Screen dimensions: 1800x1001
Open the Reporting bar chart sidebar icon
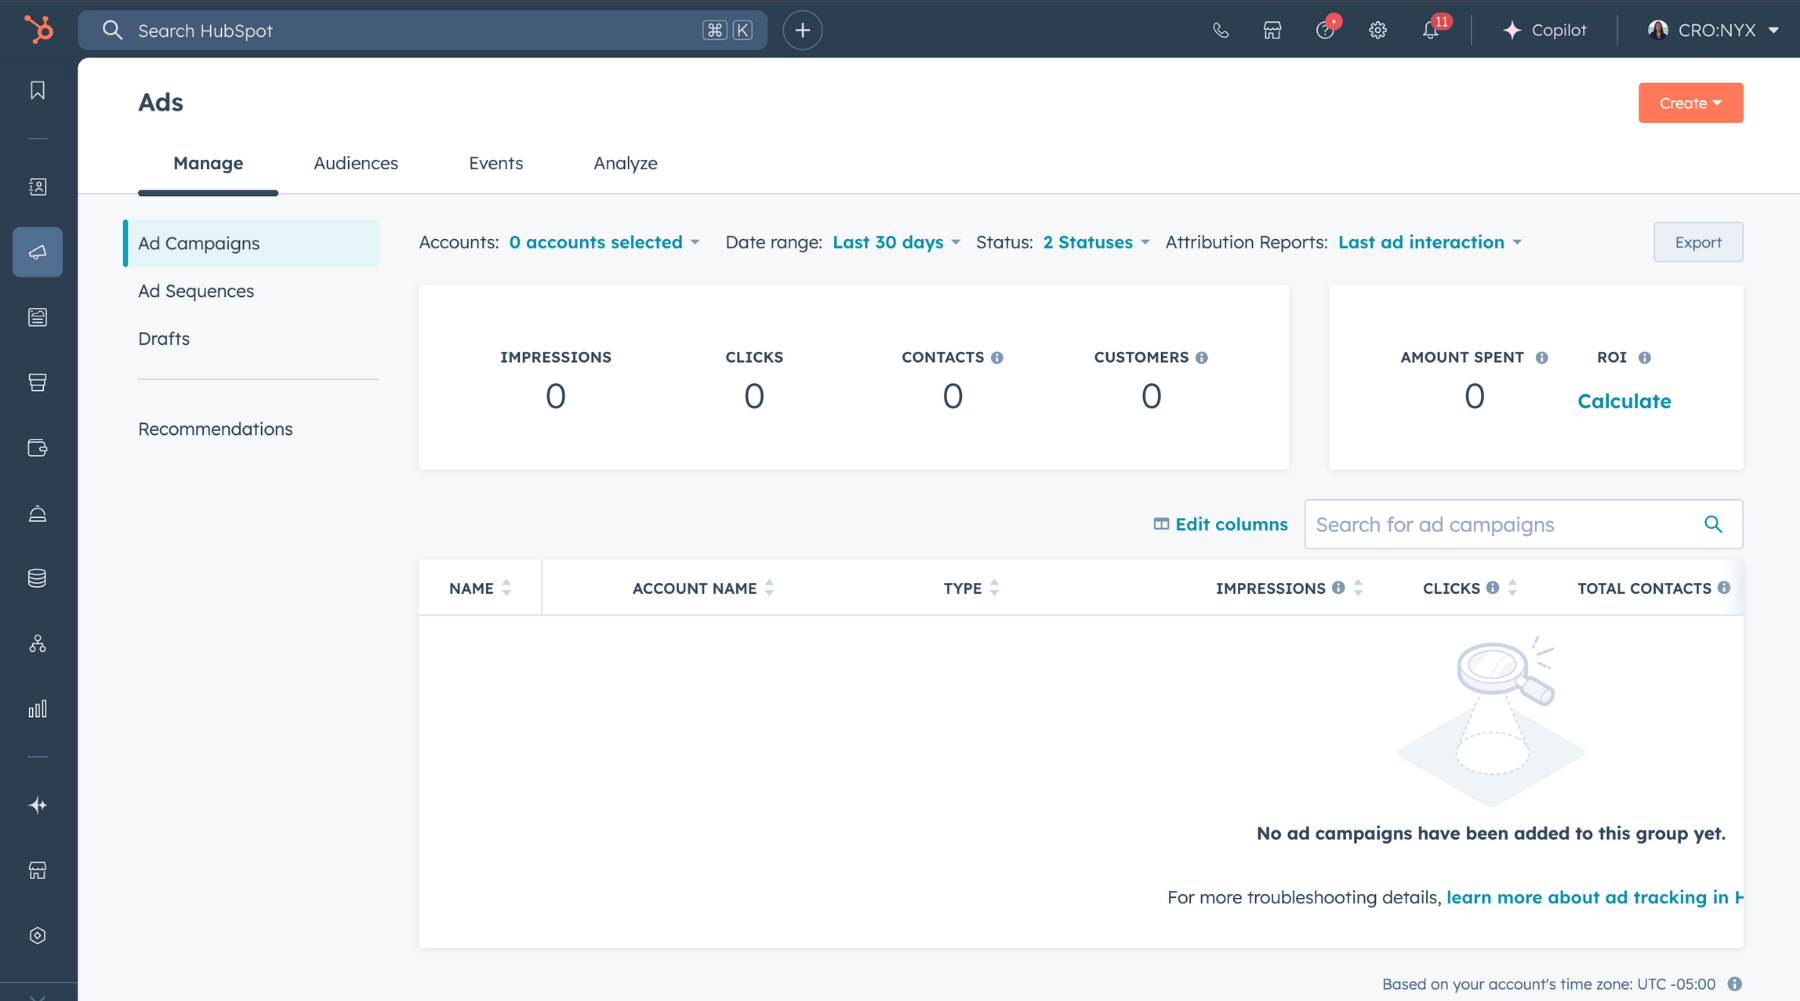pyautogui.click(x=38, y=709)
